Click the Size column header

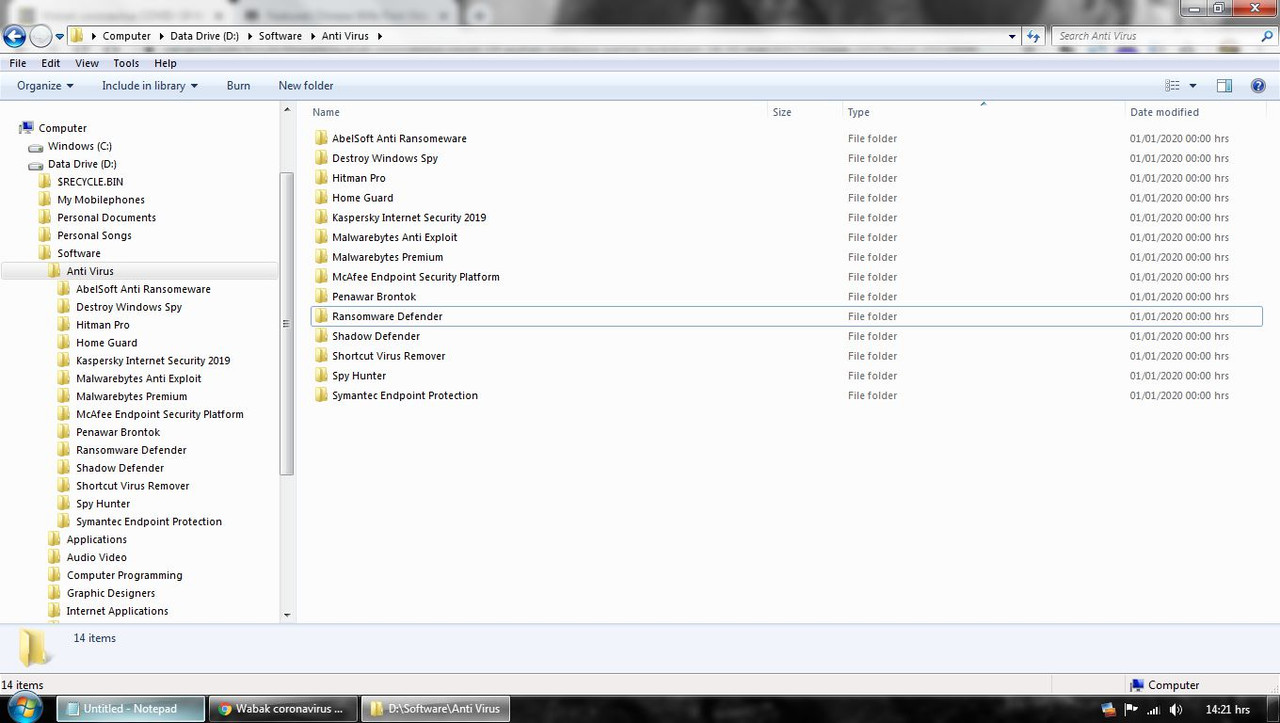point(782,112)
